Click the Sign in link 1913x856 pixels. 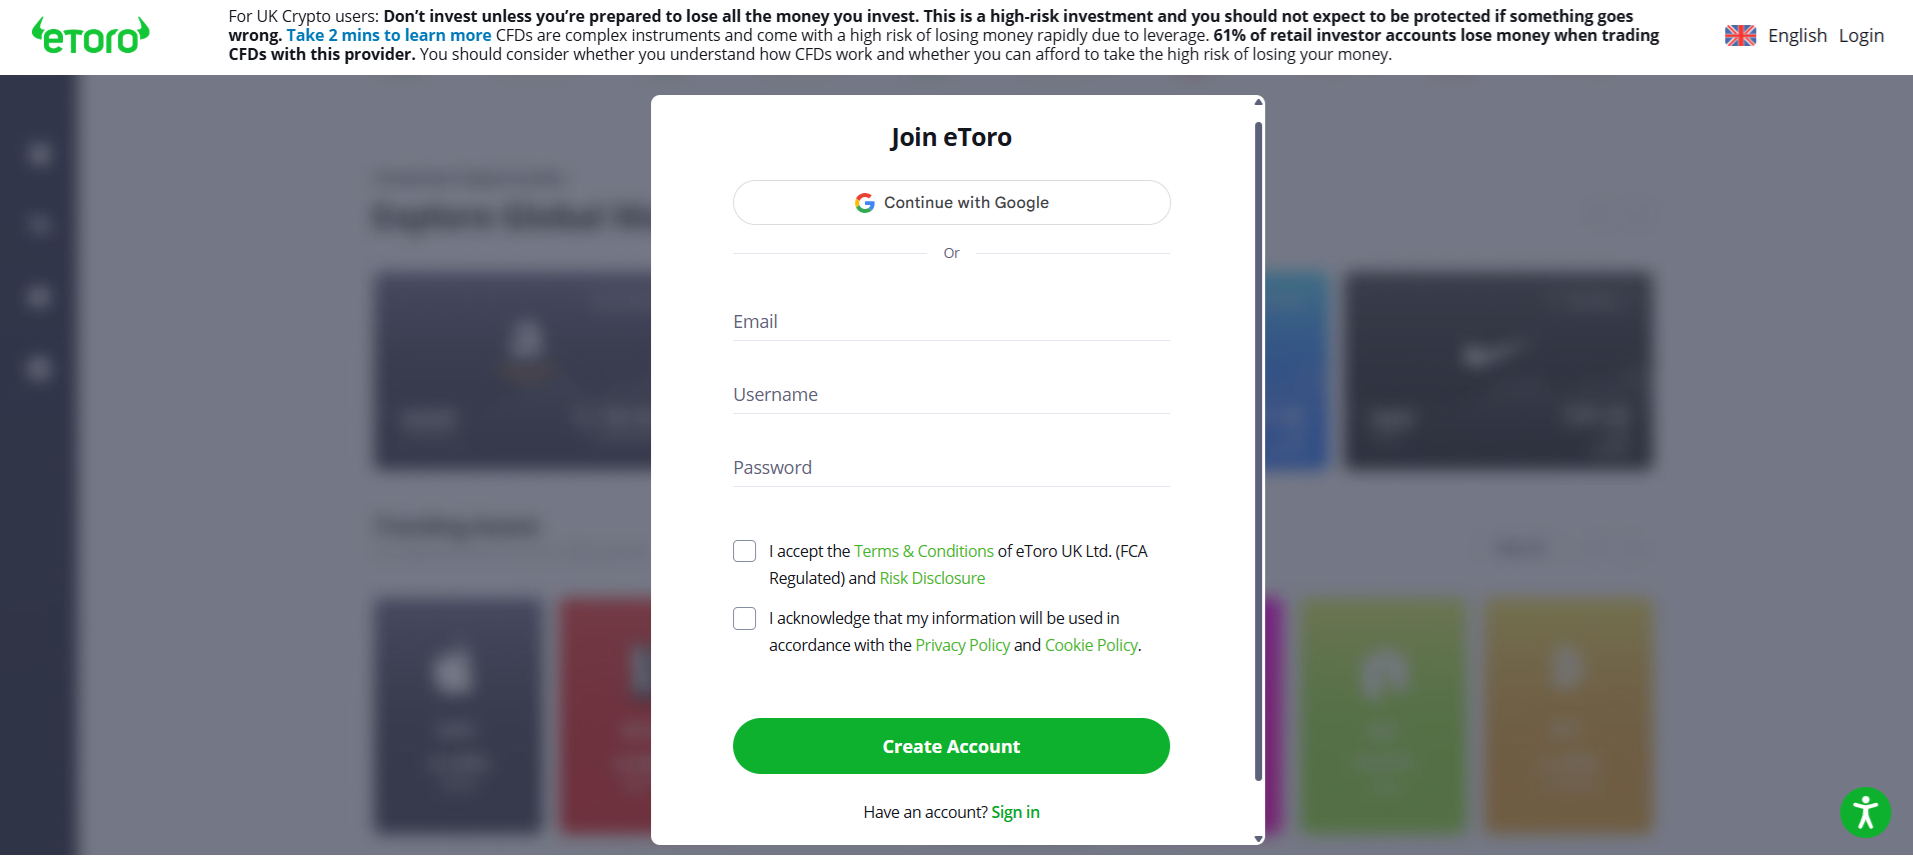click(1015, 811)
